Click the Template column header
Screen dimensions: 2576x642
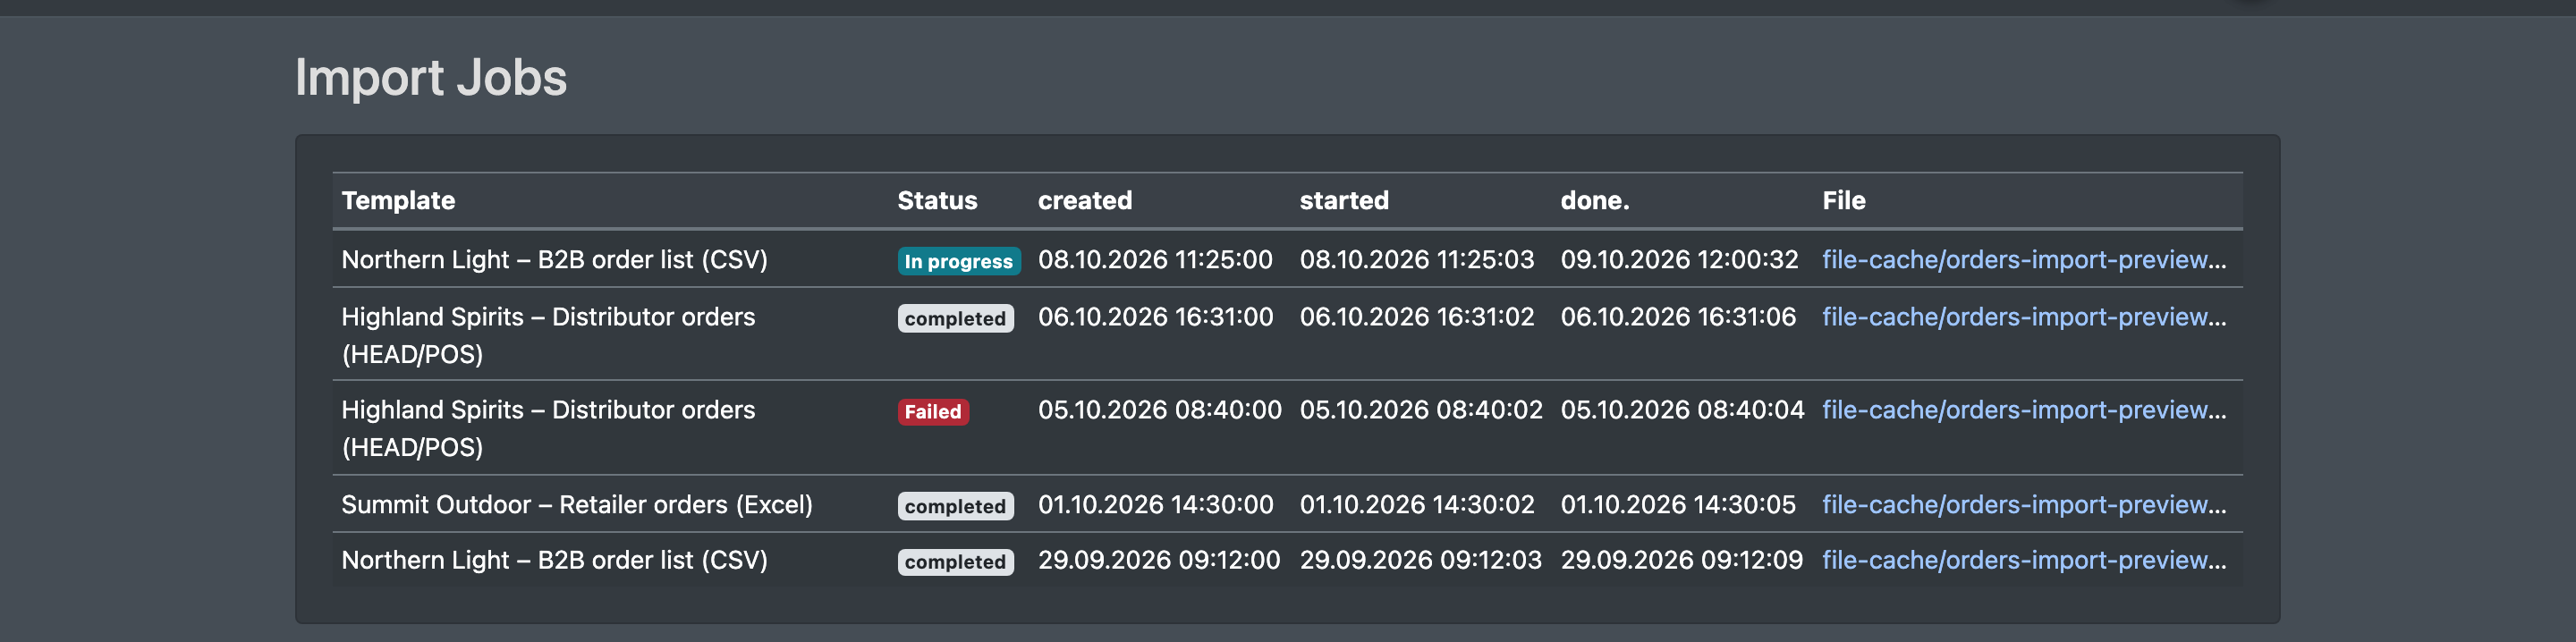[x=398, y=201]
